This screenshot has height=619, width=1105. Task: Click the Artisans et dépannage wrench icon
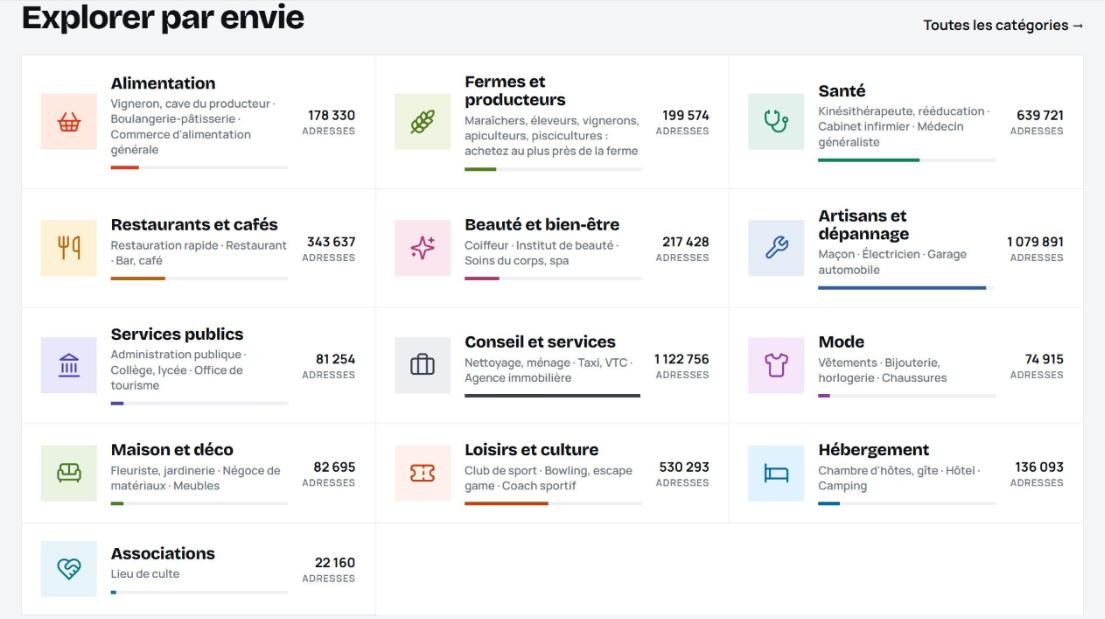tap(776, 247)
